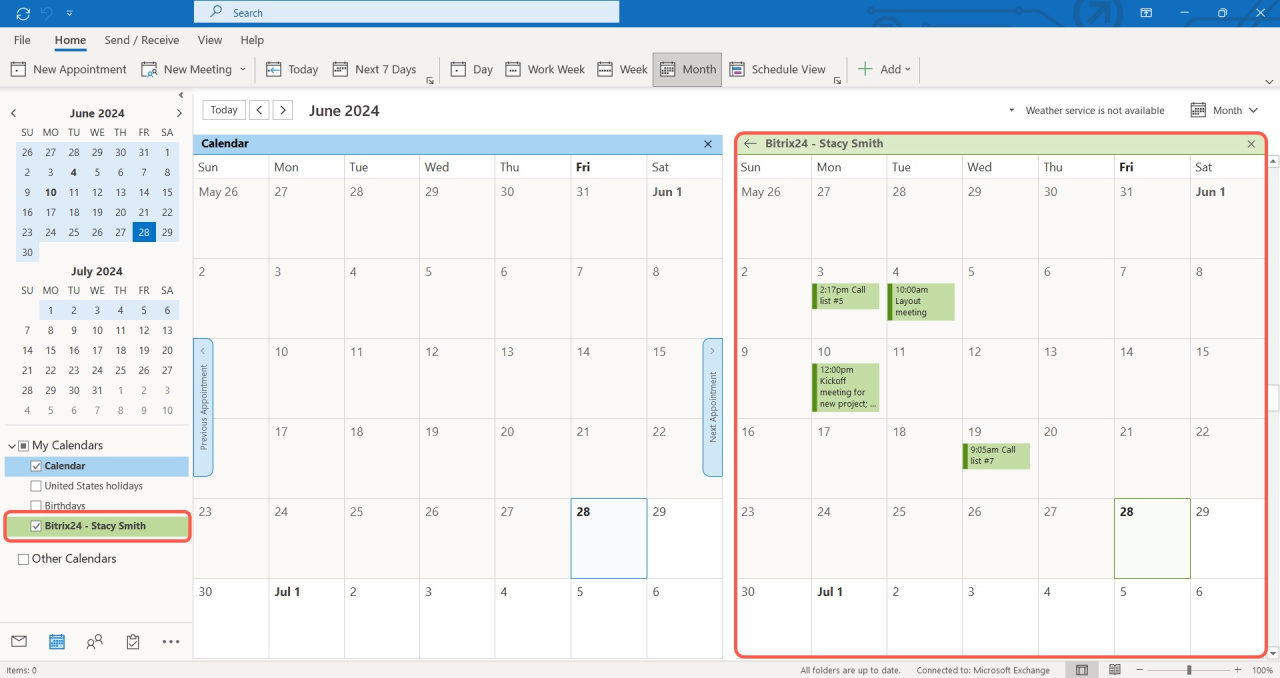Open People contacts icon in navigation bar

(95, 642)
